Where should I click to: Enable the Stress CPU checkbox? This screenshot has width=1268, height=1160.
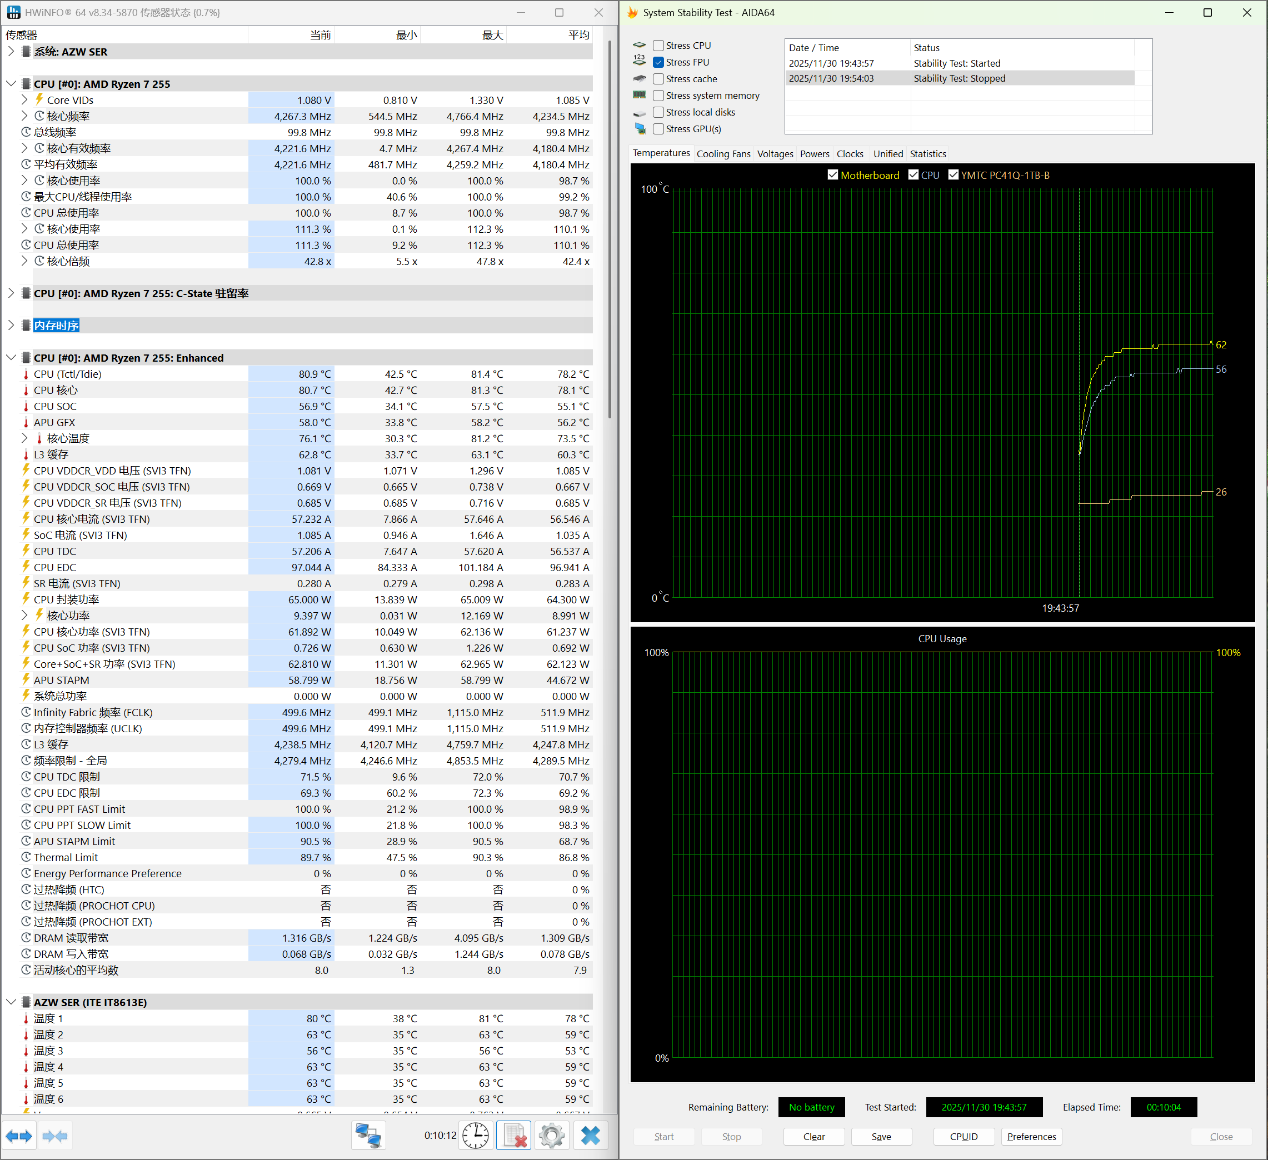click(x=659, y=46)
